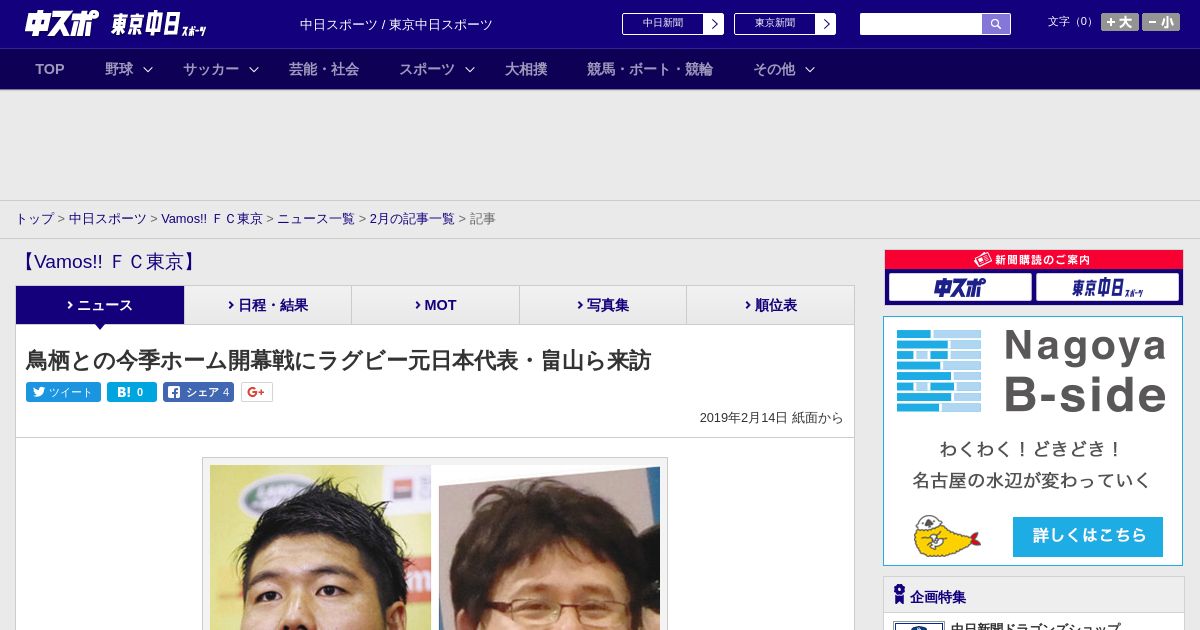Open the 東京新聞 site link

[x=775, y=23]
